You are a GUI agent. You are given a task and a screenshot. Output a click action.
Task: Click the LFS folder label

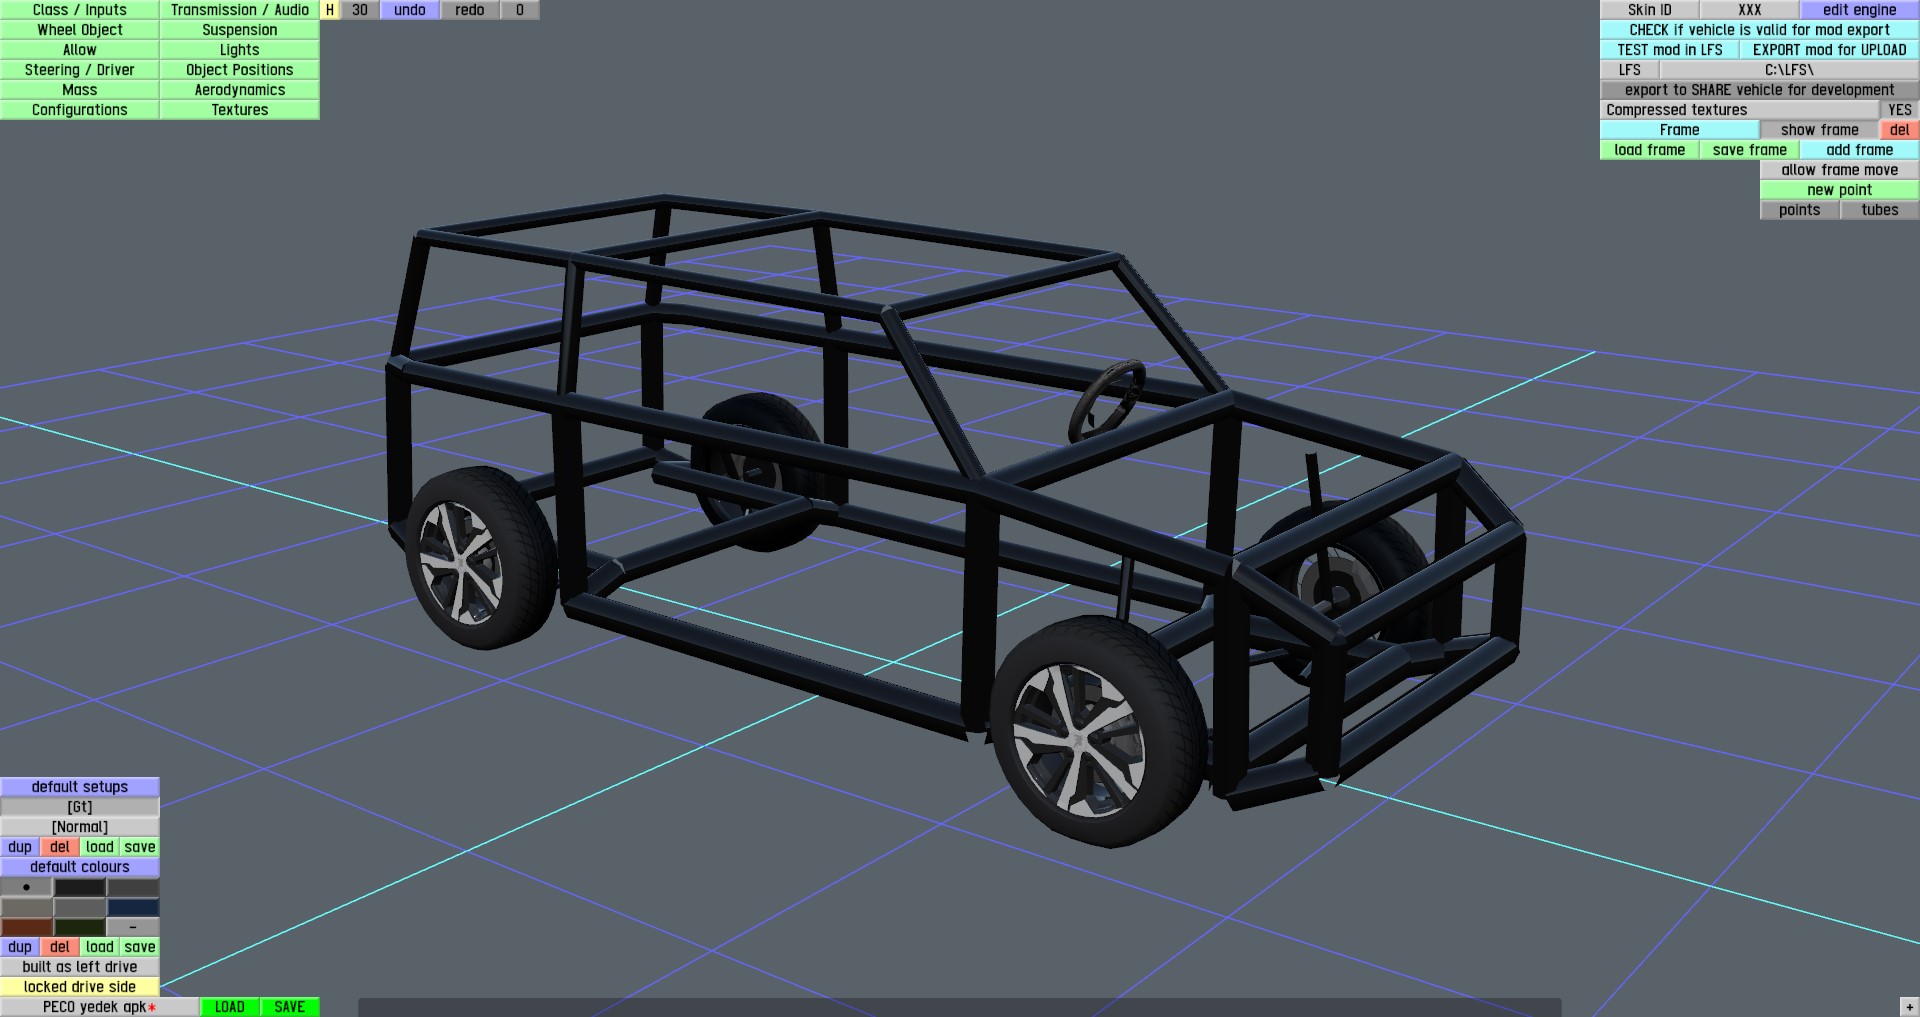pos(1630,70)
